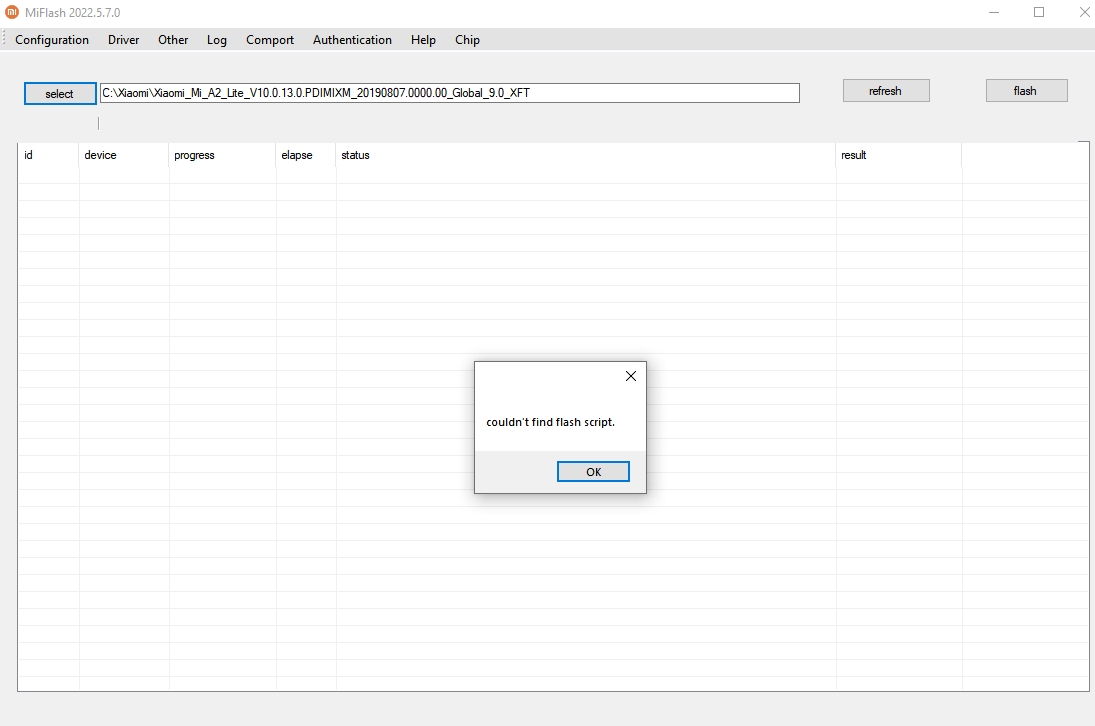The height and width of the screenshot is (726, 1095).
Task: Open the Chip menu
Action: click(467, 40)
